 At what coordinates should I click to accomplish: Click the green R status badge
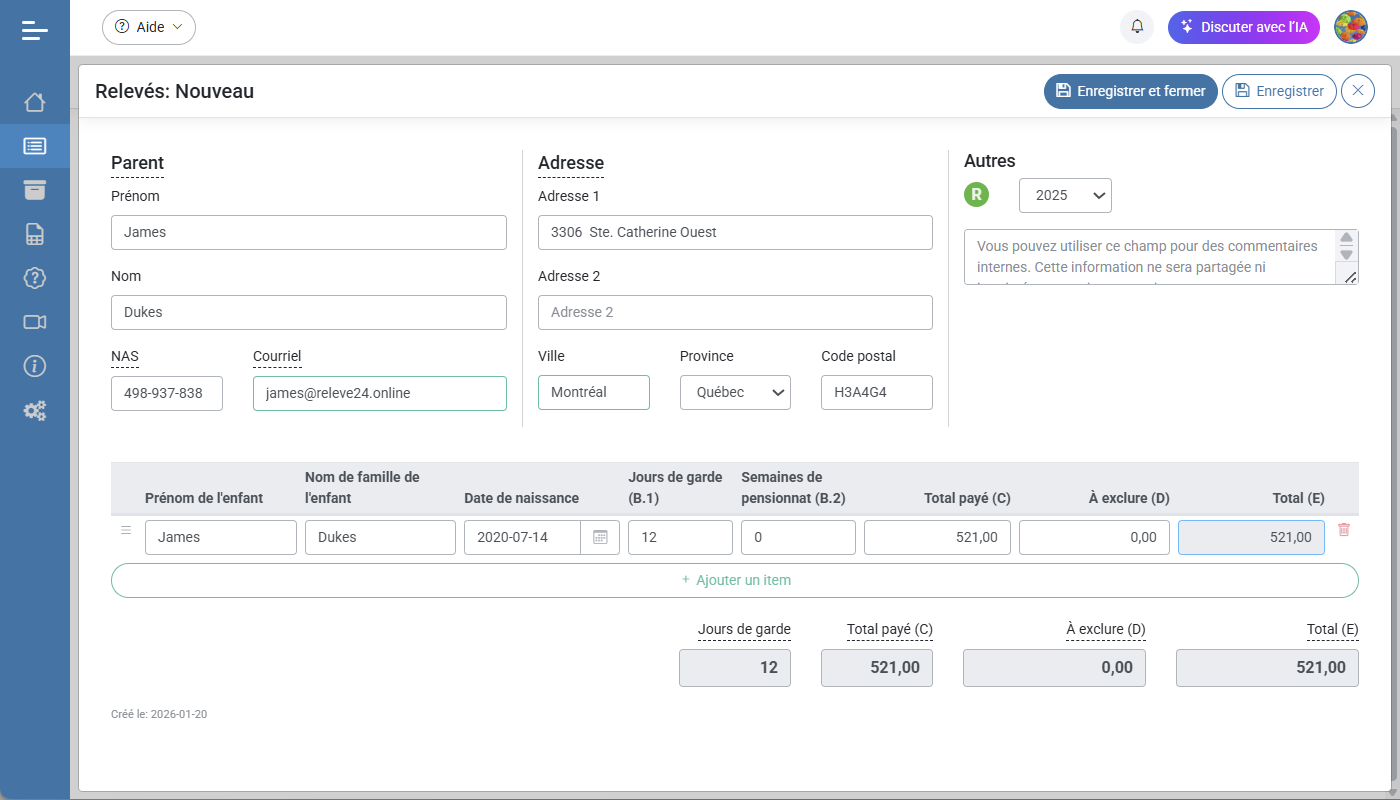[976, 195]
